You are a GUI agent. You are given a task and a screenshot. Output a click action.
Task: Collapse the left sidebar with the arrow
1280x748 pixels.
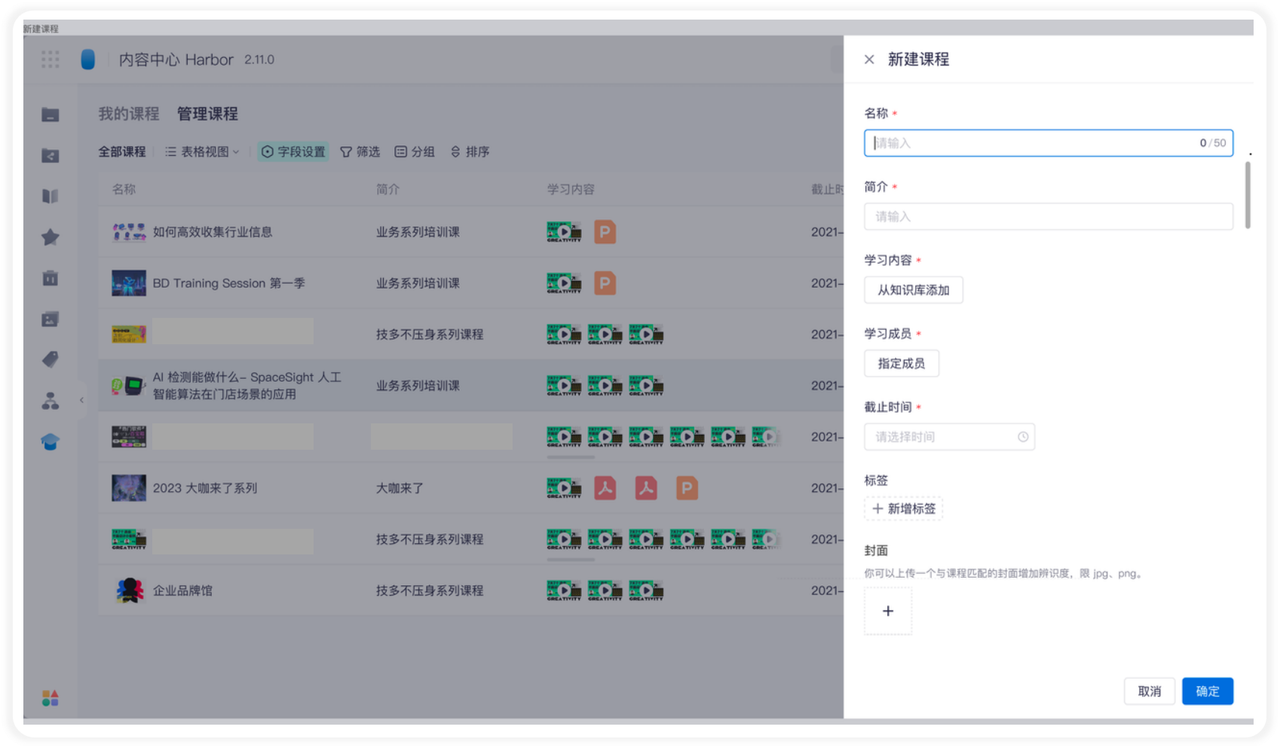pos(82,400)
